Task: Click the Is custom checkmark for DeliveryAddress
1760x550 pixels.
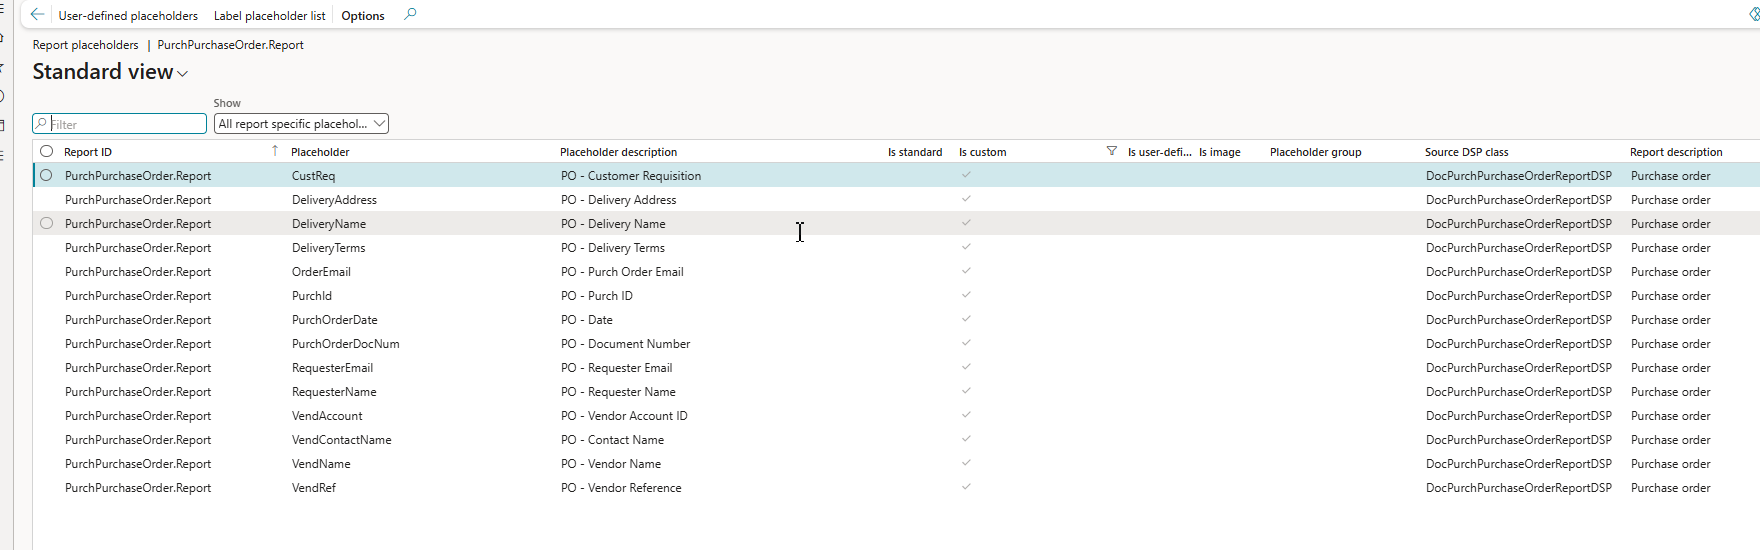Action: tap(966, 199)
